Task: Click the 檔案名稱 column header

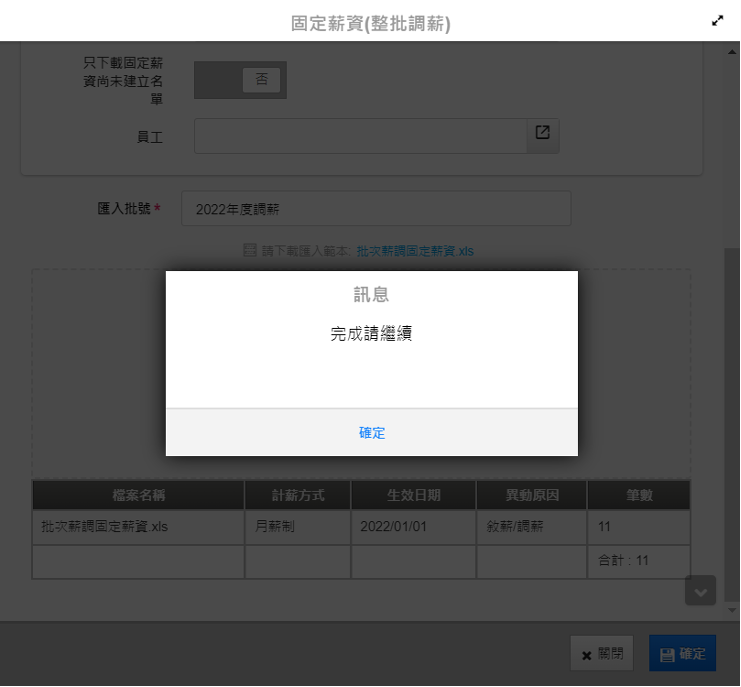Action: (138, 495)
